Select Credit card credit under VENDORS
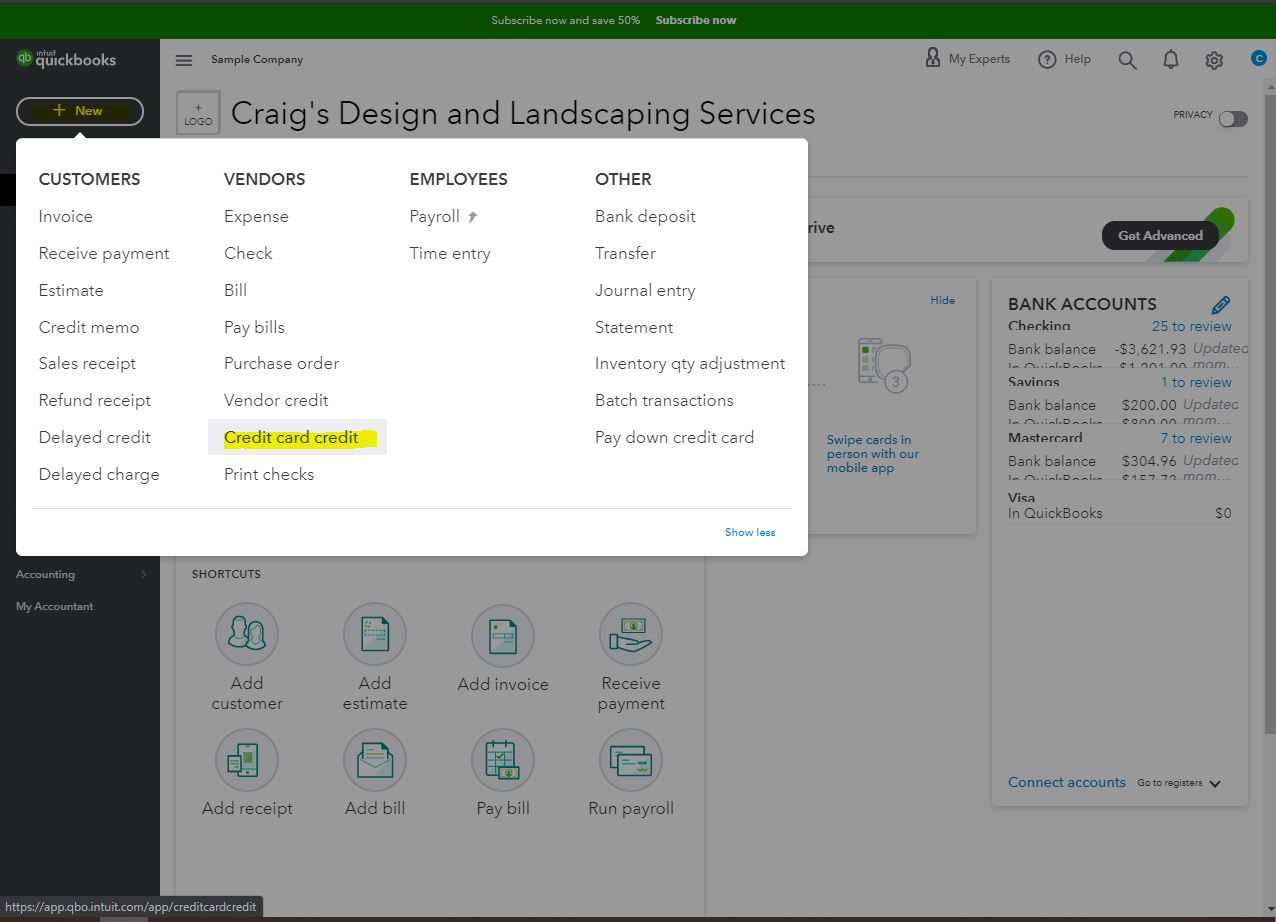 [291, 437]
